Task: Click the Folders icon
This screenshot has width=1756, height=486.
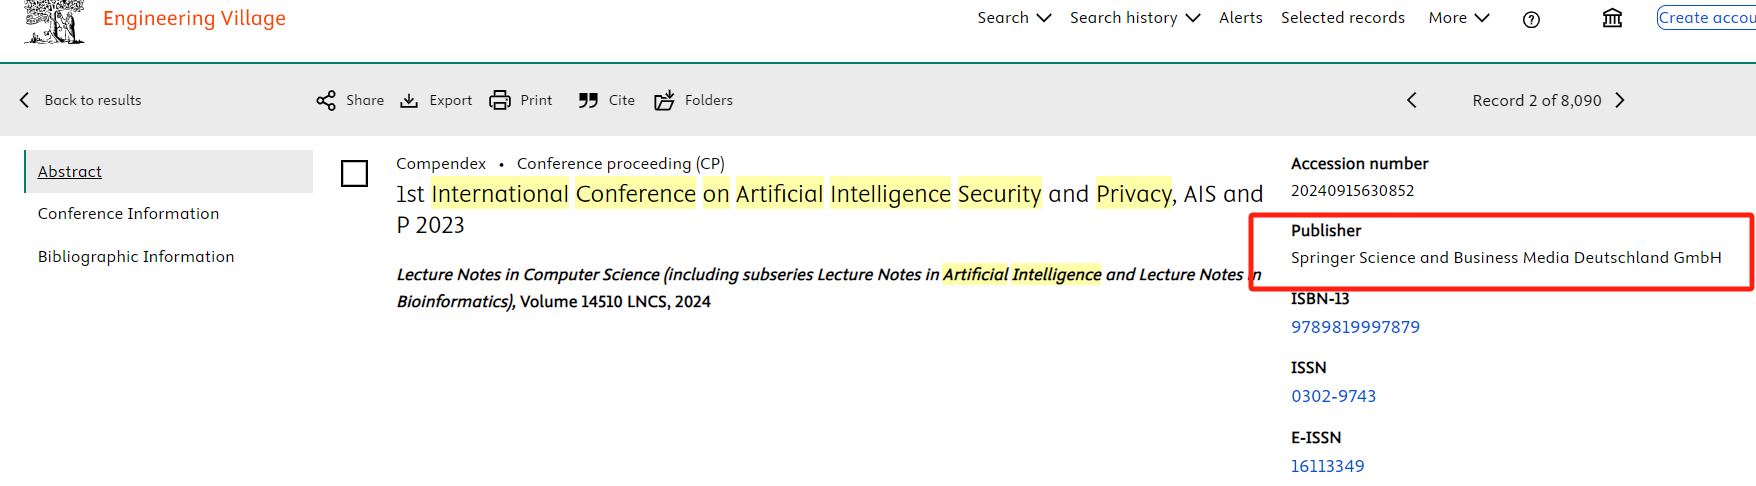Action: point(664,100)
